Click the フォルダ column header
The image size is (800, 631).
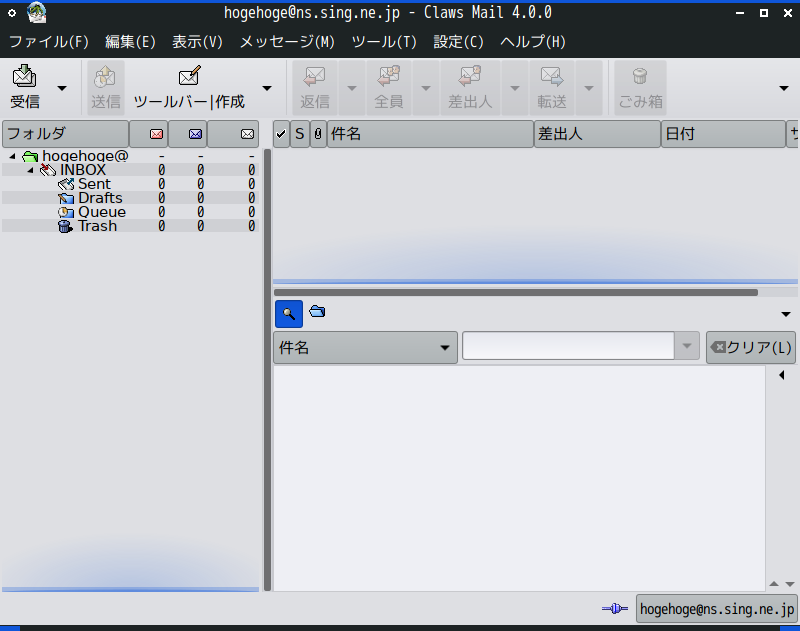coord(65,134)
